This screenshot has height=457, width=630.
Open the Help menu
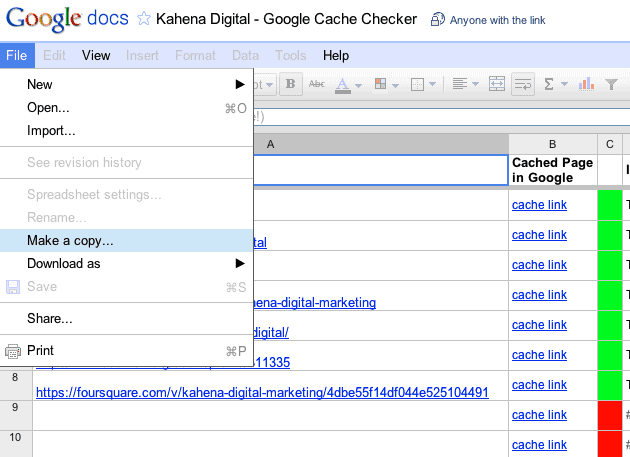(336, 55)
